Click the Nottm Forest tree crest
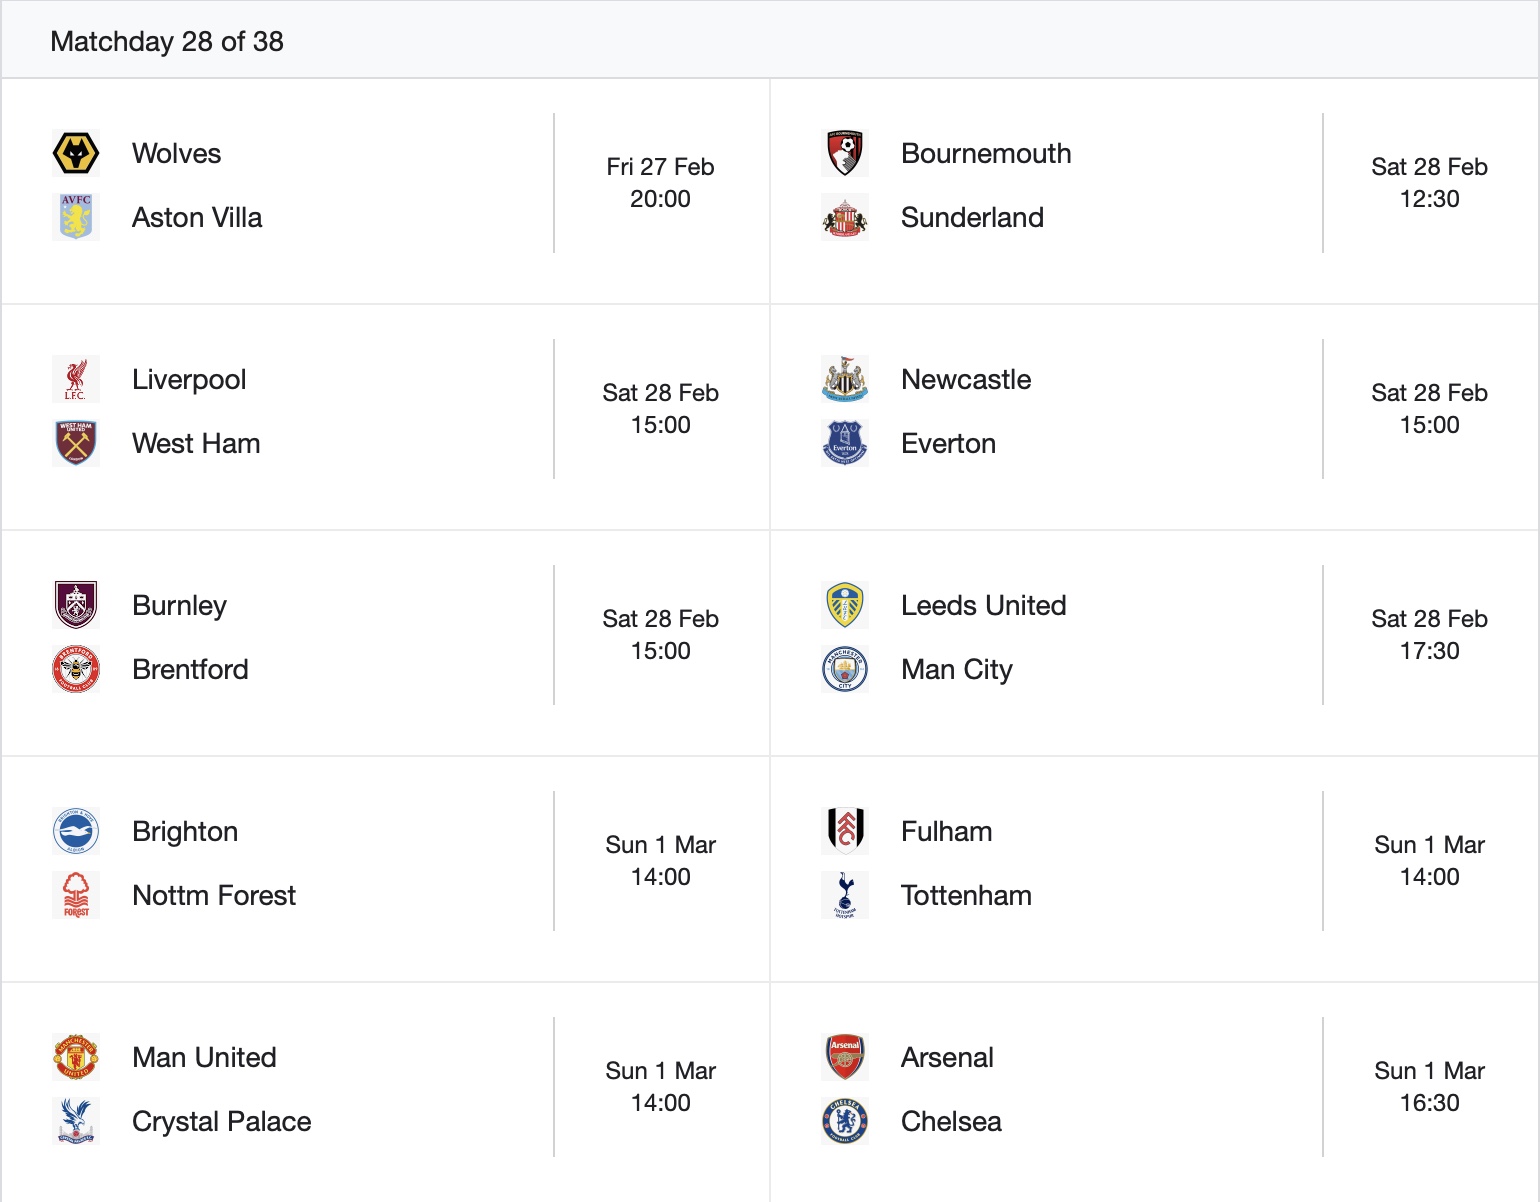 click(76, 895)
